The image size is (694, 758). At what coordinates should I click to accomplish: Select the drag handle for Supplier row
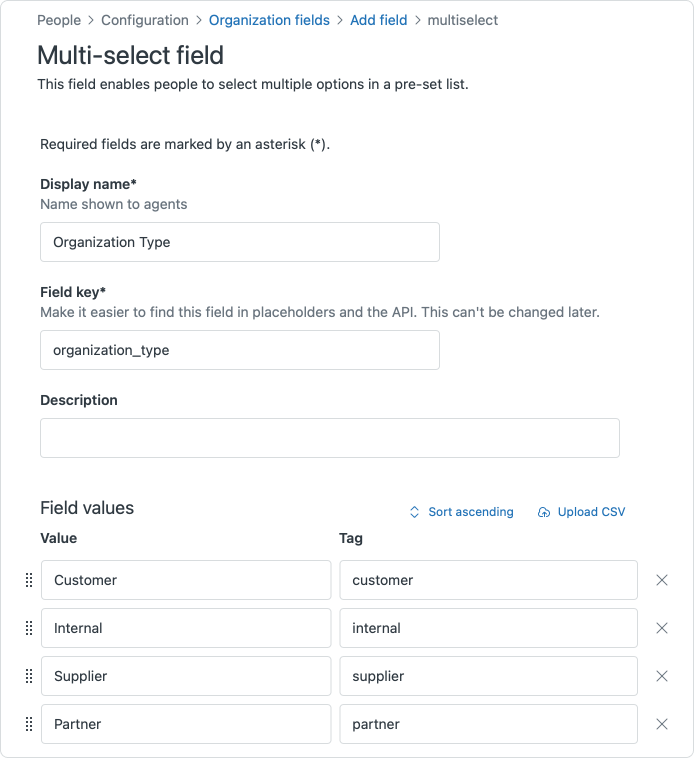[28, 676]
